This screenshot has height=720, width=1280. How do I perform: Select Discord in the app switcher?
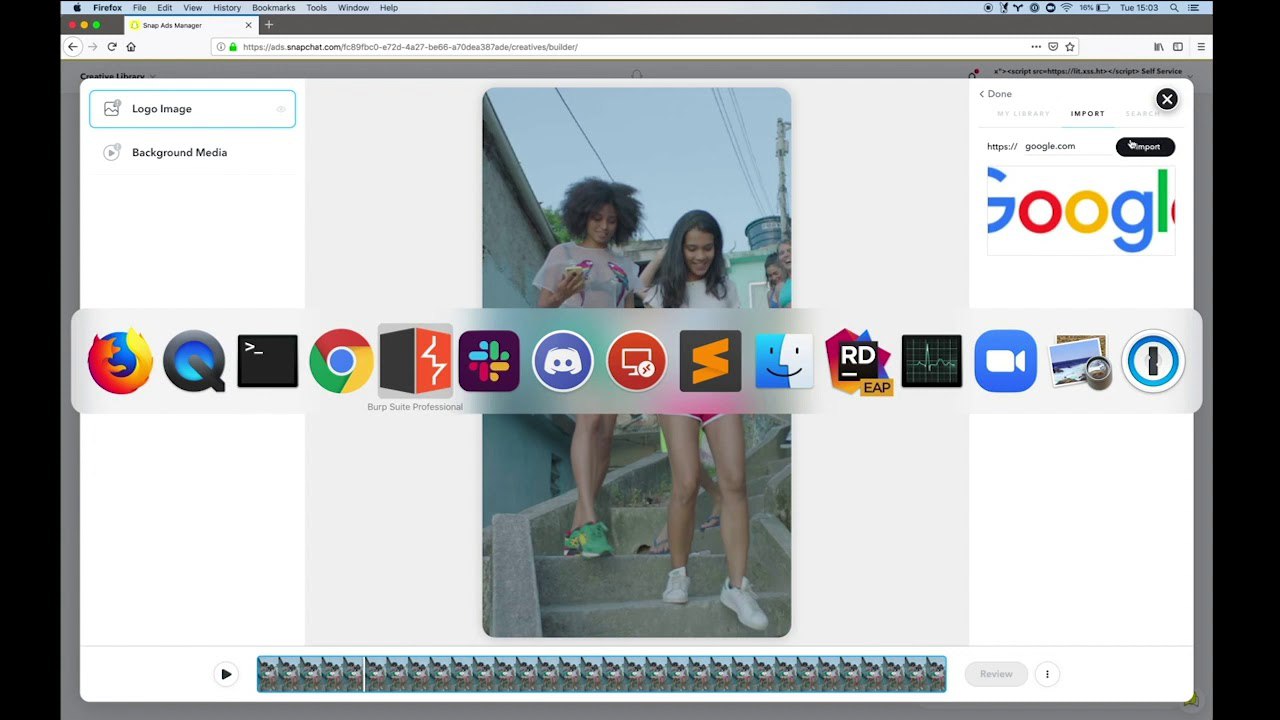563,361
